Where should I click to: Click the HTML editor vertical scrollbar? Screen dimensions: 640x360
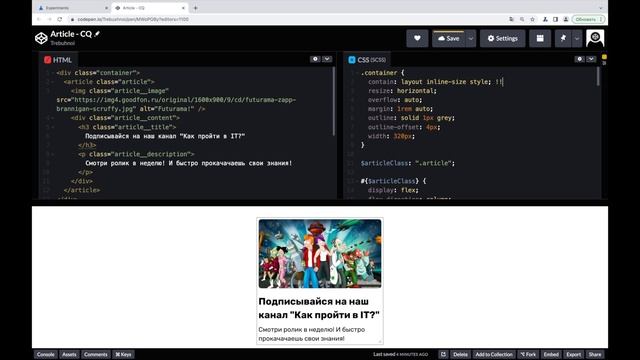pyautogui.click(x=334, y=101)
